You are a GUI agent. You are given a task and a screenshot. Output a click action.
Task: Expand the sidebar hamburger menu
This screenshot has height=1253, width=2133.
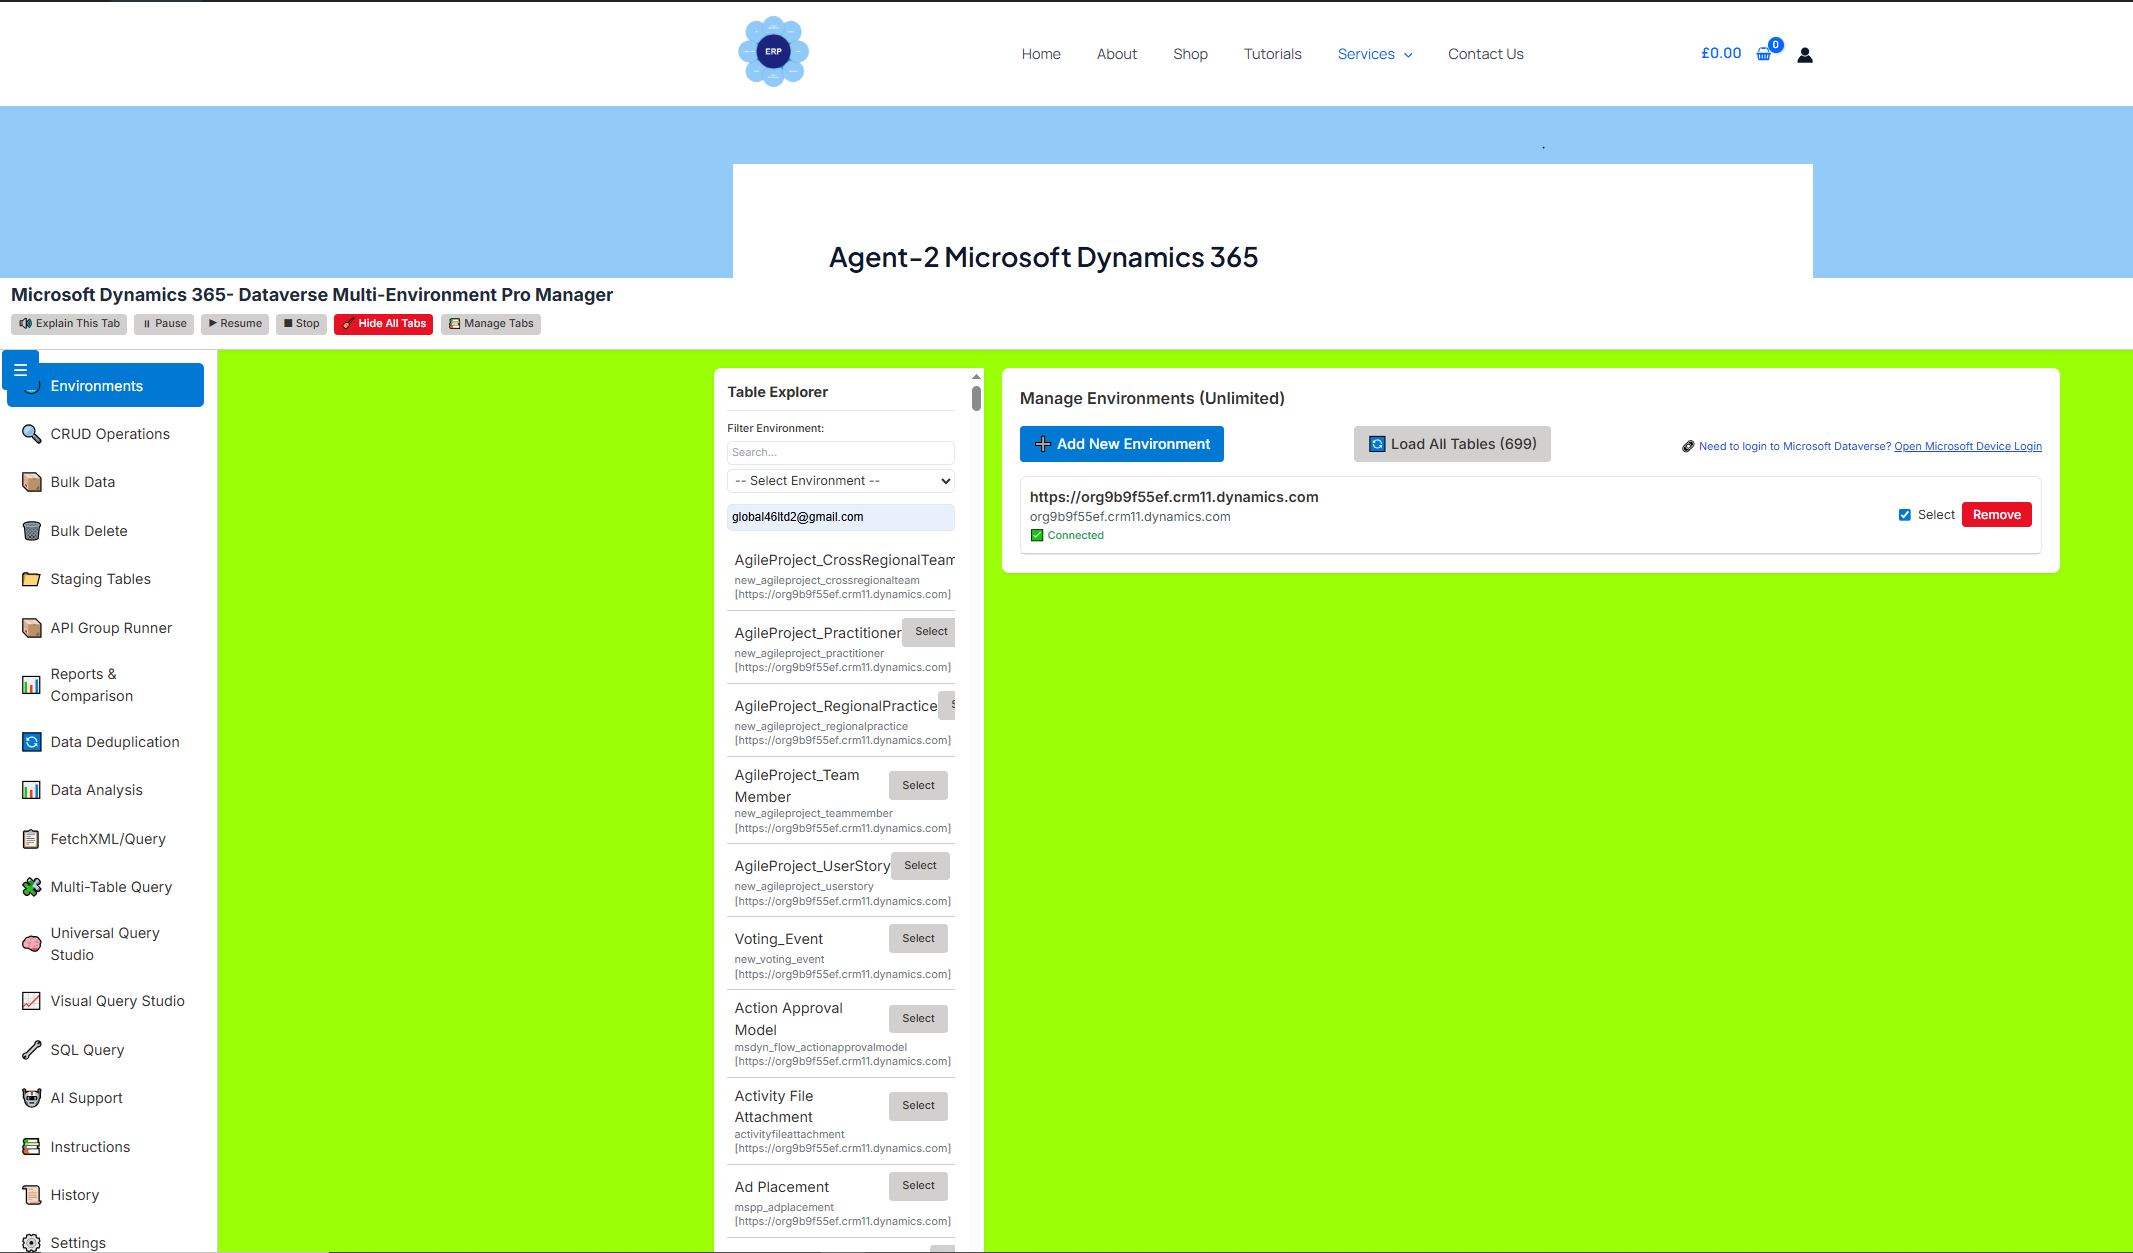[21, 369]
